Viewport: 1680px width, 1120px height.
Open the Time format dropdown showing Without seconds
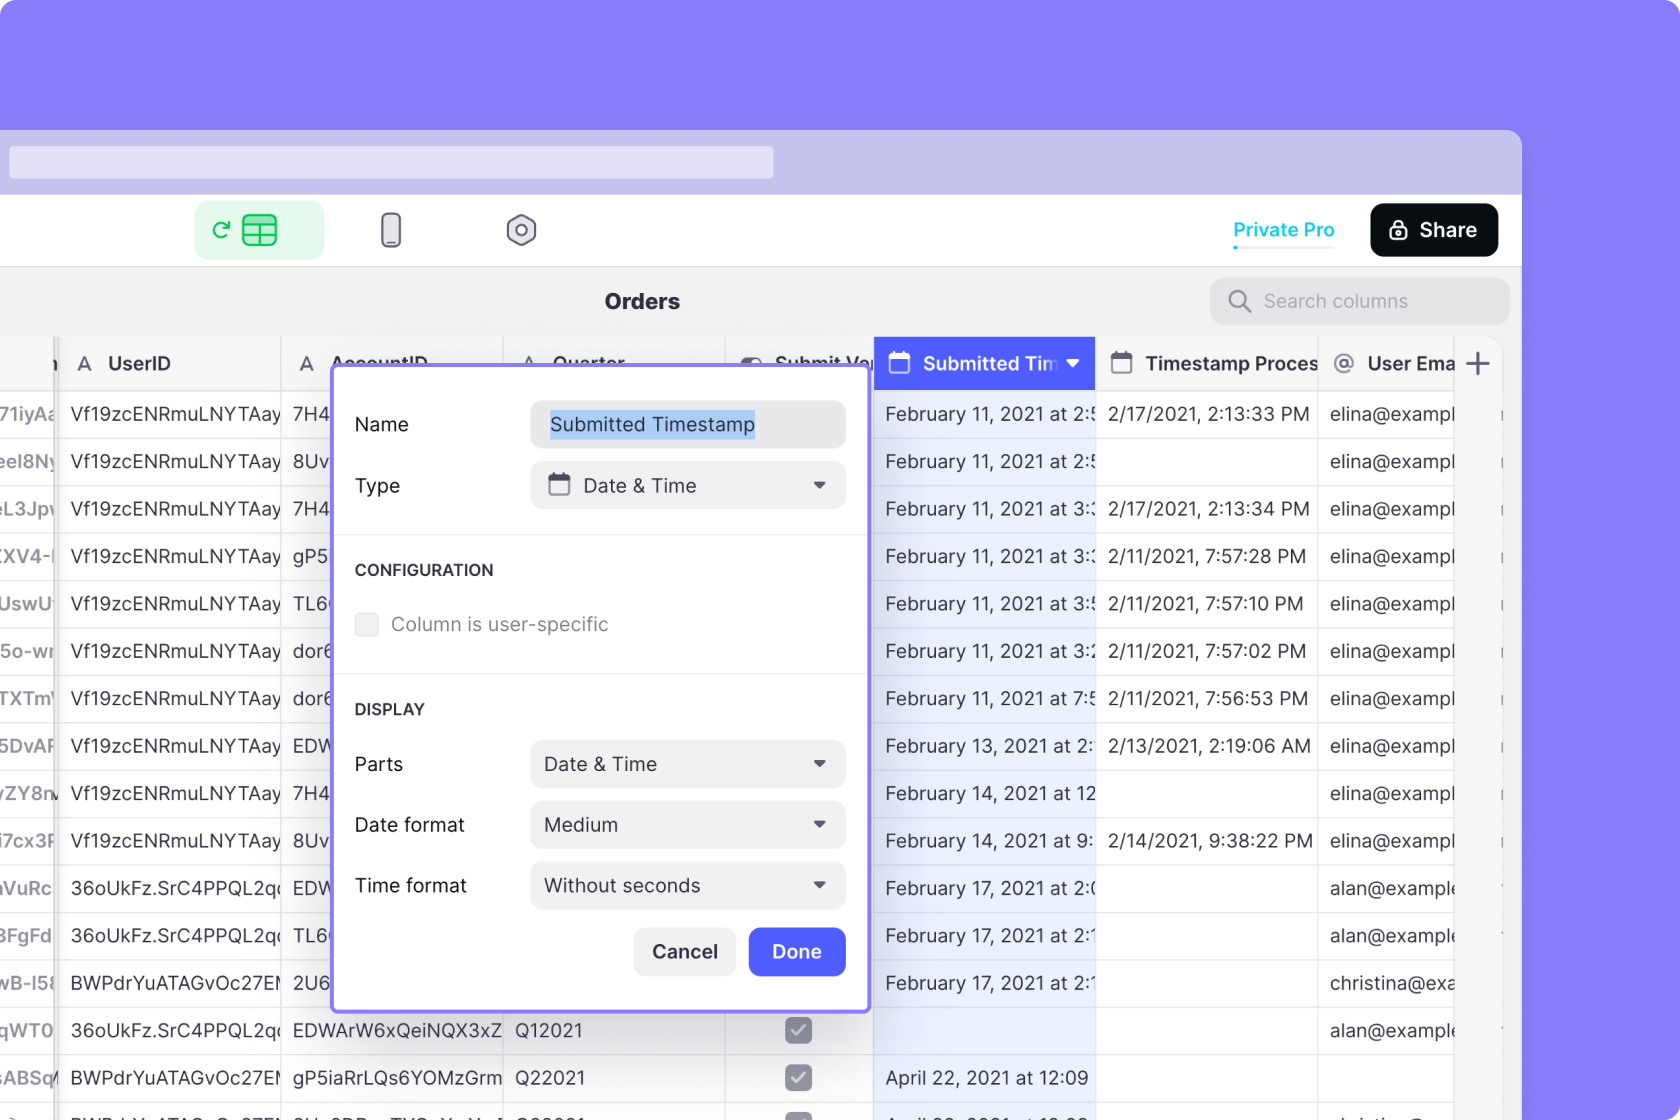(687, 885)
